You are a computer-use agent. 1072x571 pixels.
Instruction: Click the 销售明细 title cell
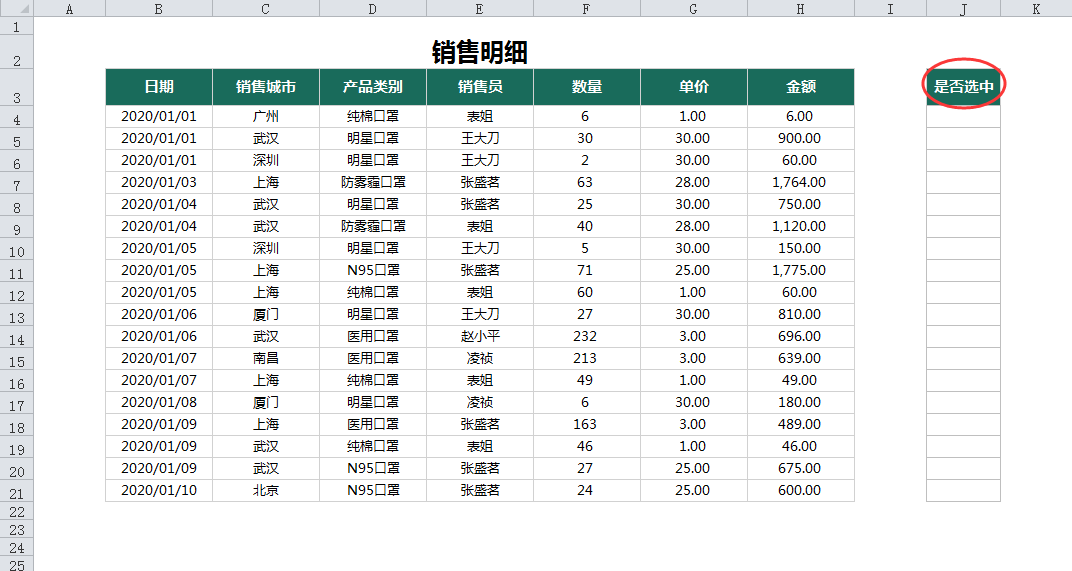coord(480,52)
